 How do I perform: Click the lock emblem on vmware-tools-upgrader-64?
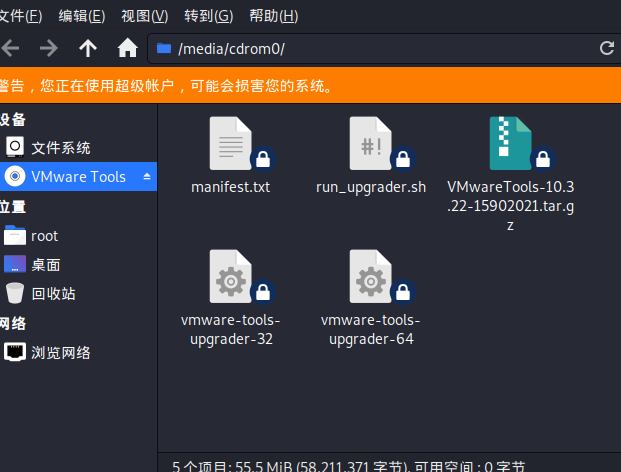coord(403,293)
